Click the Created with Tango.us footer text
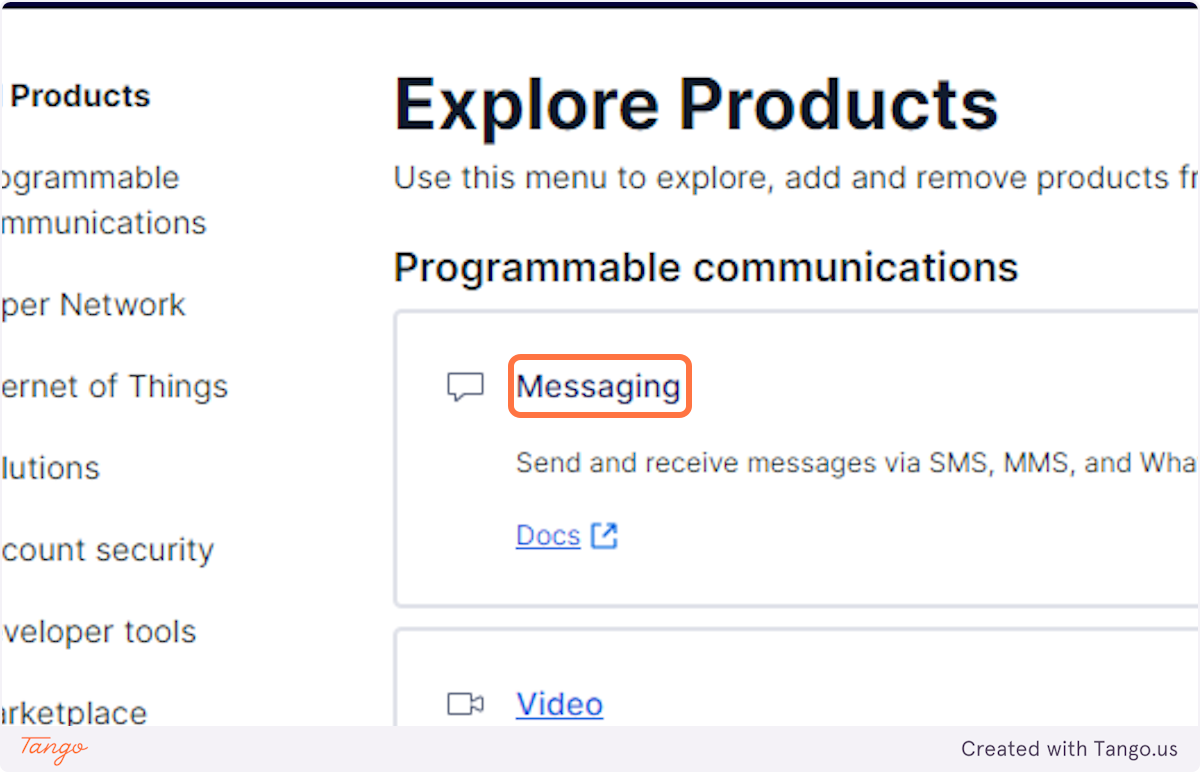Viewport: 1200px width, 772px height. (x=1070, y=748)
